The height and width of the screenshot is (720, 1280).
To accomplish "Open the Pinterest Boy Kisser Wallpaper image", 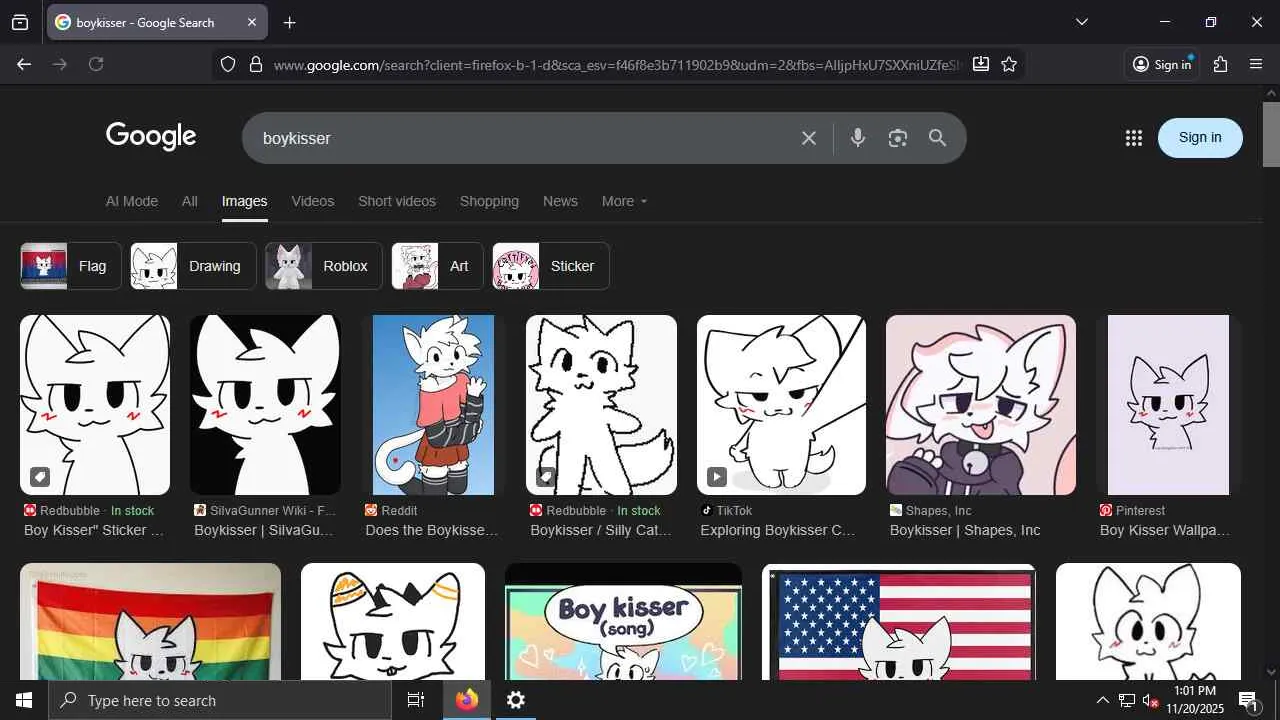I will pyautogui.click(x=1168, y=405).
